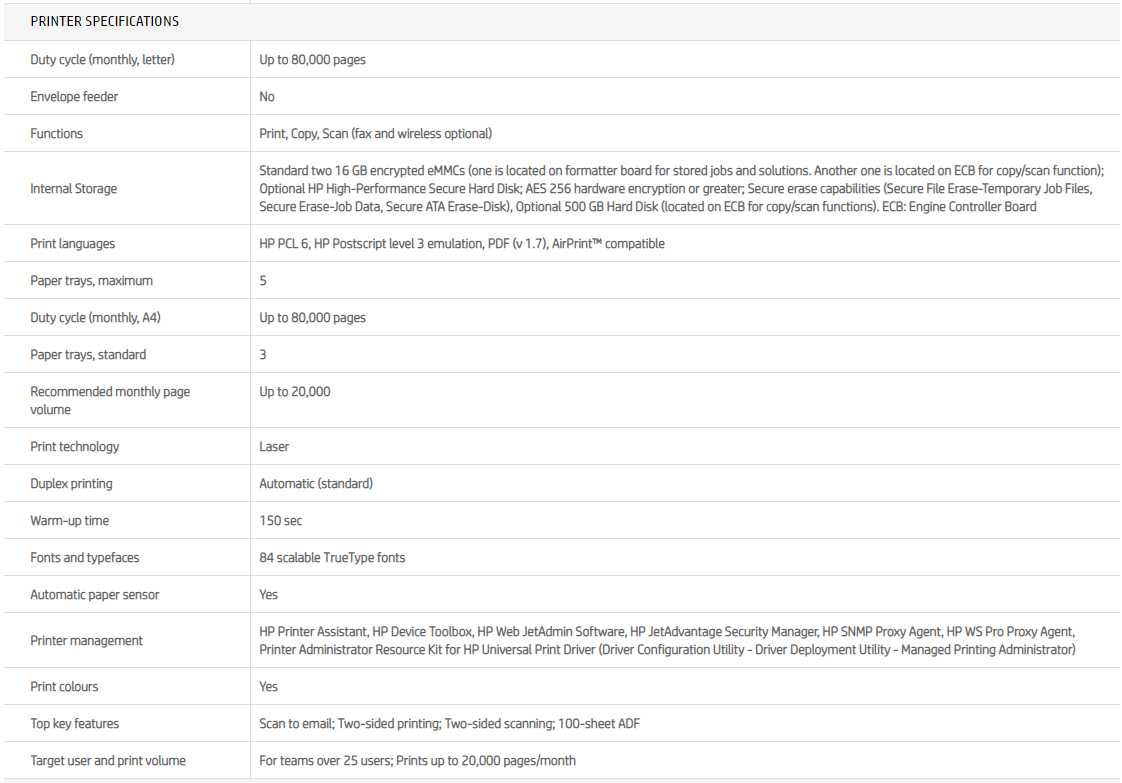This screenshot has height=783, width=1122.
Task: Click the Print technology label
Action: 75,447
